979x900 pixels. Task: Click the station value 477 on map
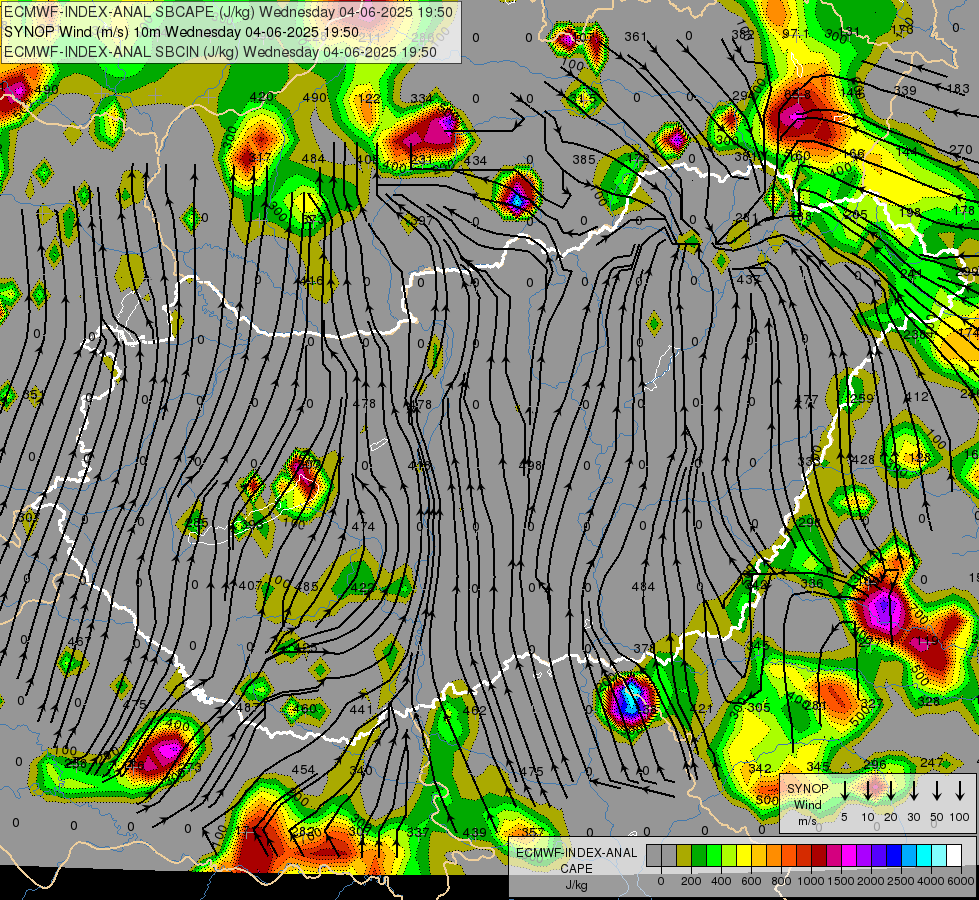(806, 400)
